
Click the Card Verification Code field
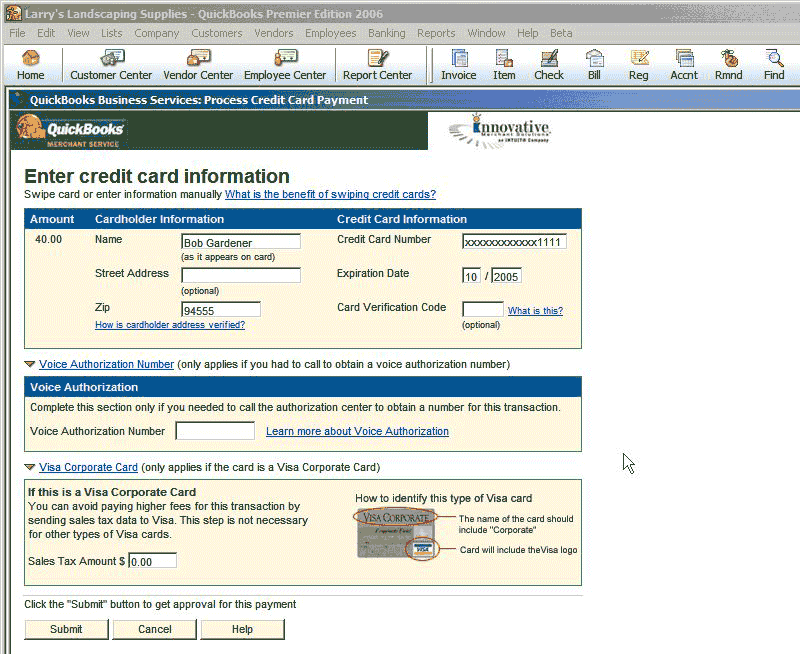pyautogui.click(x=483, y=309)
